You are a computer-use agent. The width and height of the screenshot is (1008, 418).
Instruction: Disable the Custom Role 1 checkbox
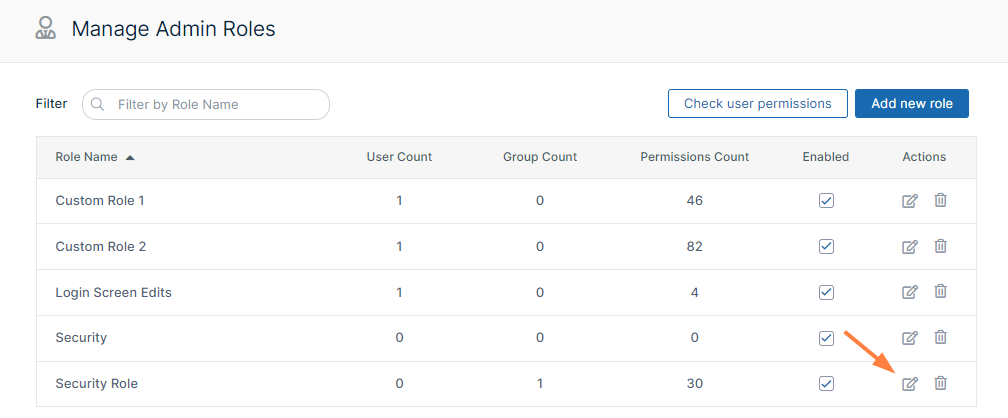click(826, 201)
